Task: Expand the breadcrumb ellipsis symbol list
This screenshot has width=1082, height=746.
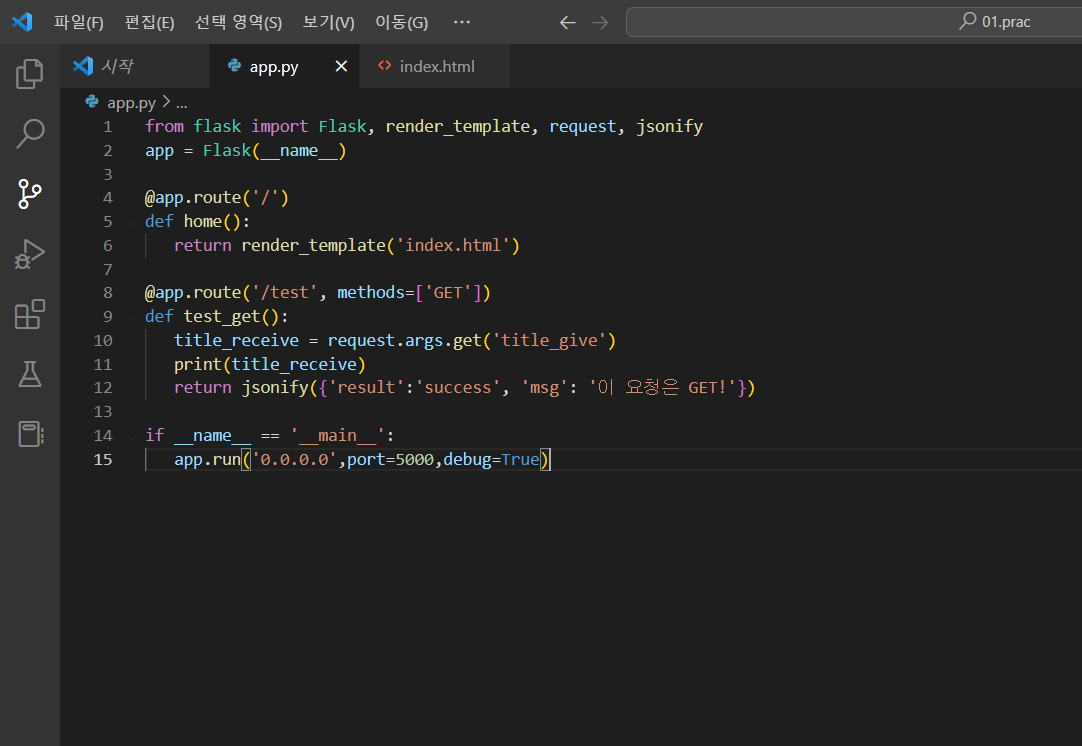Action: (x=181, y=103)
